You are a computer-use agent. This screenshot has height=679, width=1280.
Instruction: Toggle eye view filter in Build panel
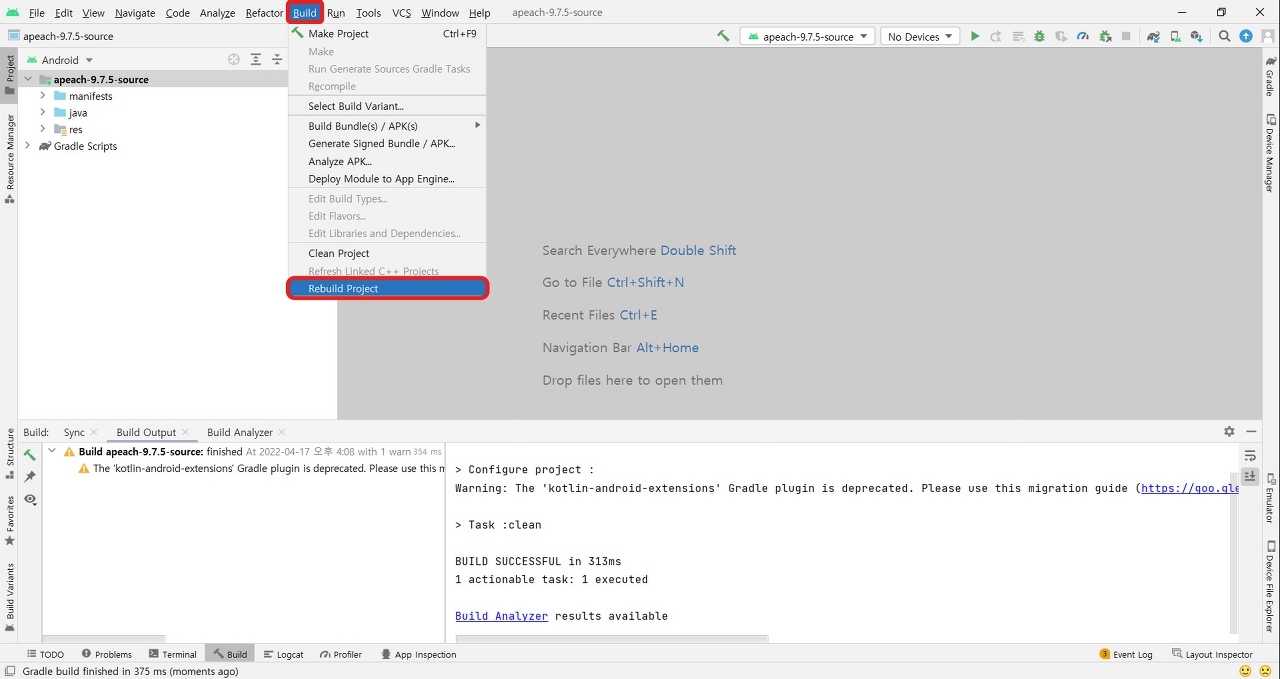point(30,499)
